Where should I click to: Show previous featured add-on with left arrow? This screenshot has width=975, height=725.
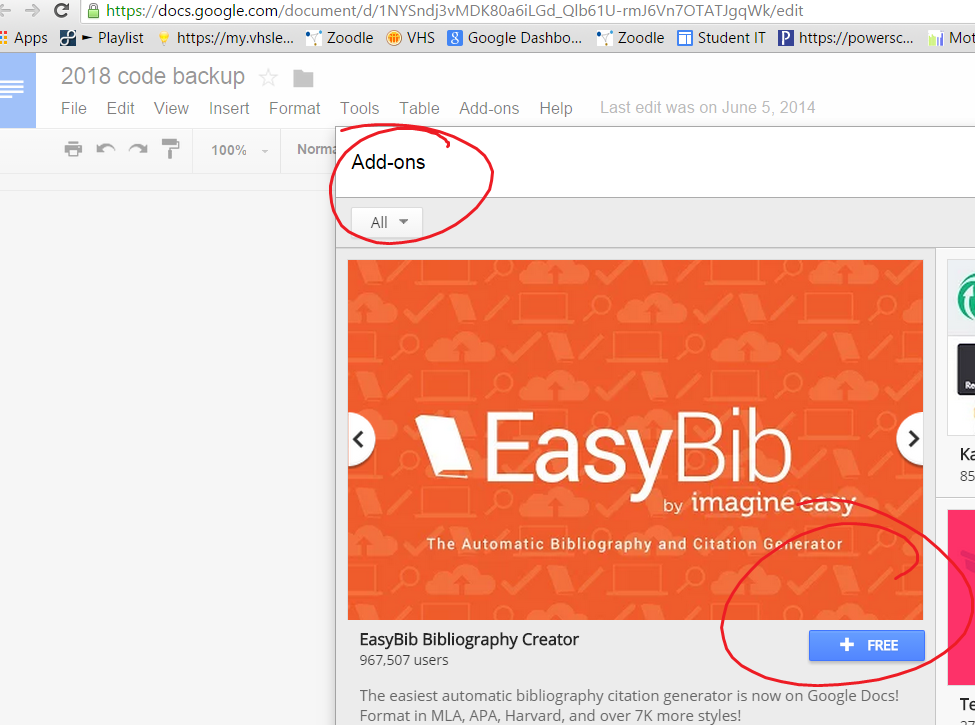(360, 438)
